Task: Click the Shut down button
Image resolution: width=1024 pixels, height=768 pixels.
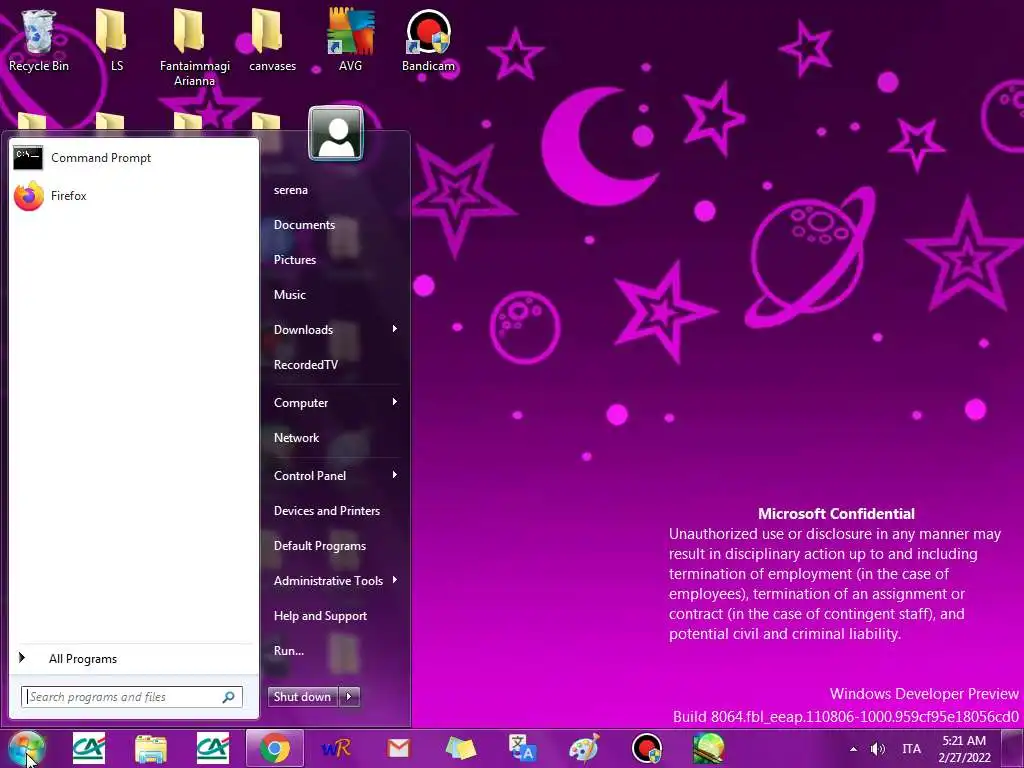Action: [x=303, y=697]
